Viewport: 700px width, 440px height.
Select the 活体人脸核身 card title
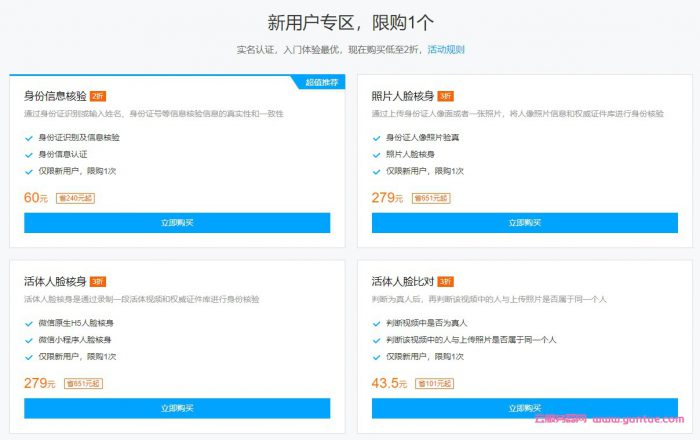(54, 281)
